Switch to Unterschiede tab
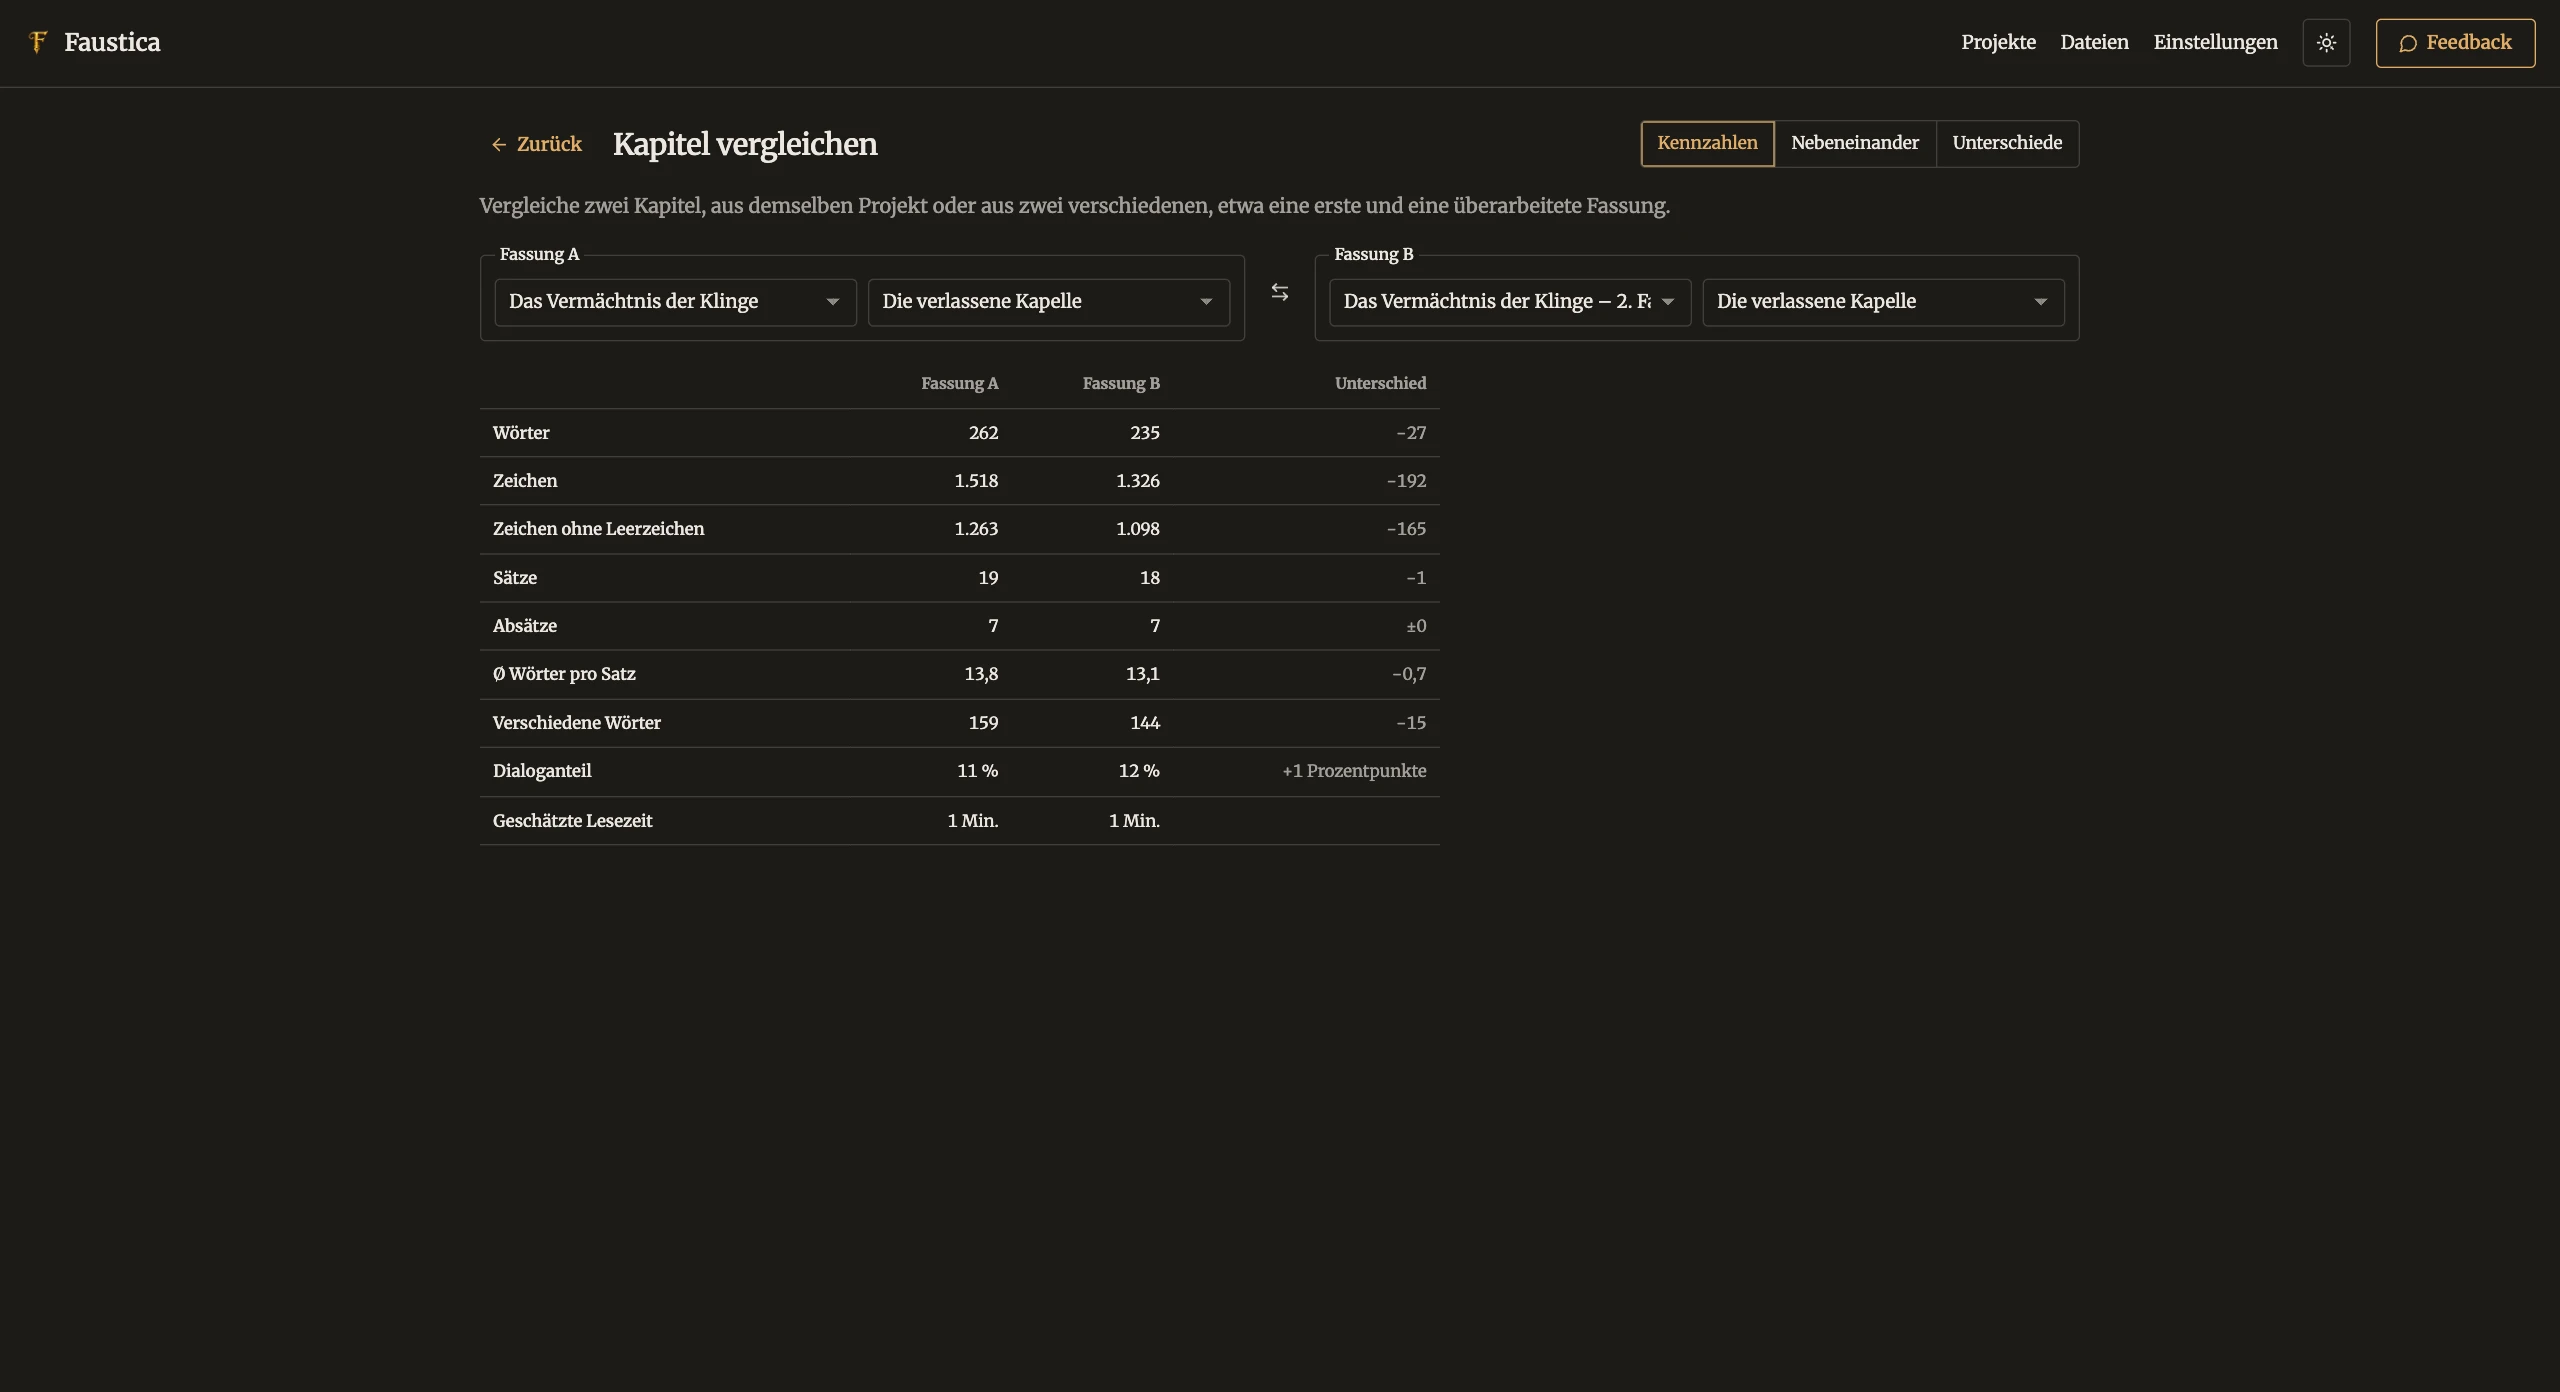The image size is (2560, 1392). (2007, 143)
